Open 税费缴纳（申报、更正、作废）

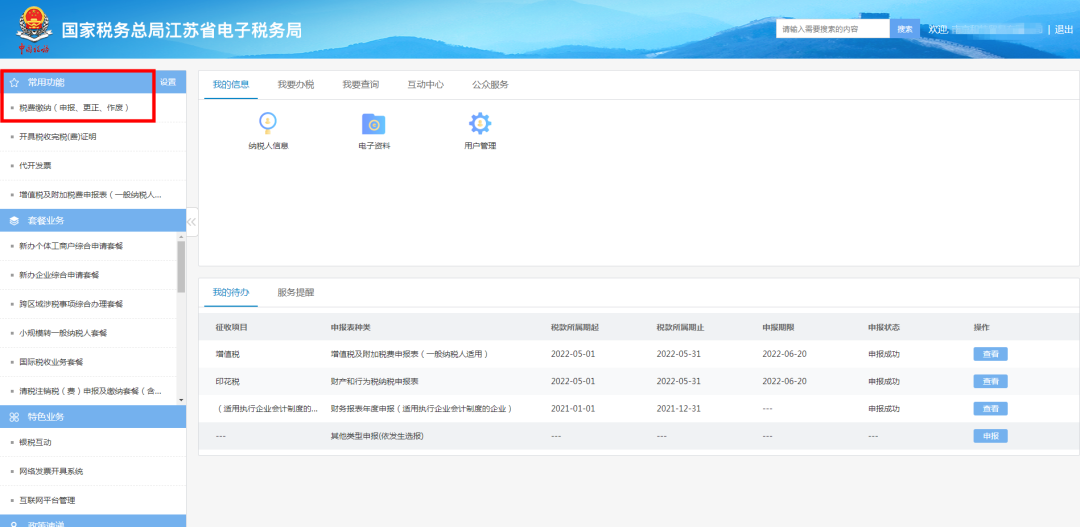click(x=74, y=107)
